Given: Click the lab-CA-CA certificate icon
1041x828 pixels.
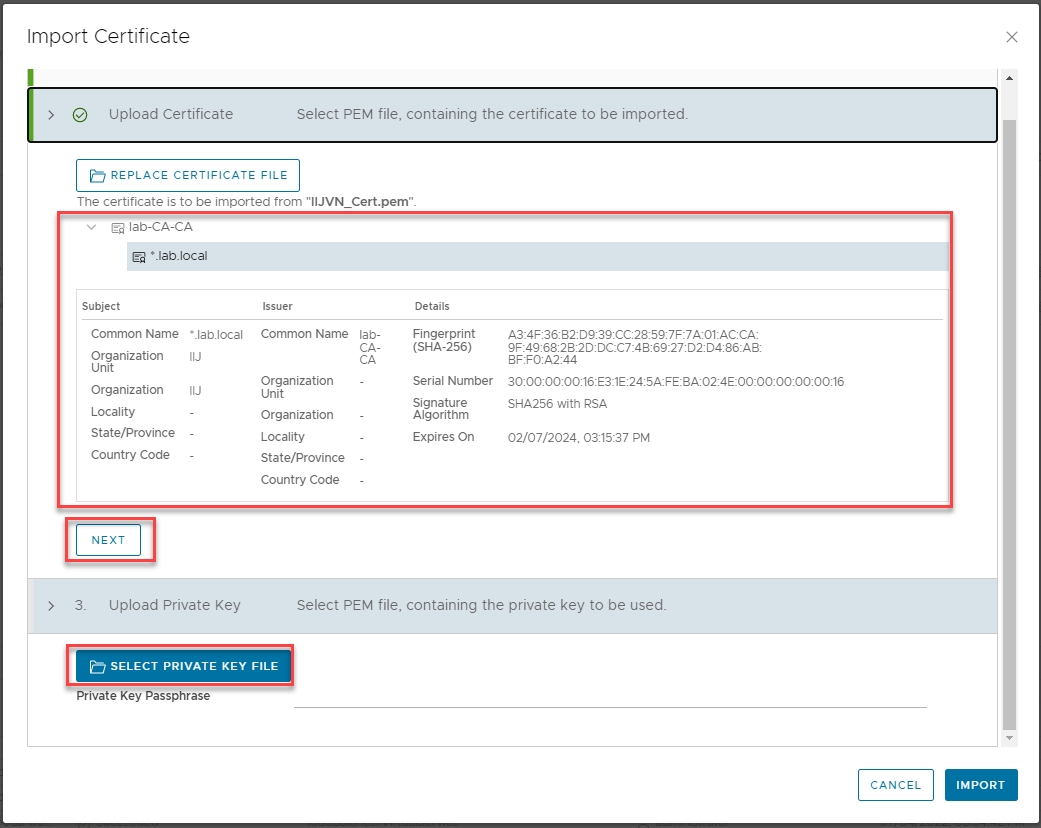Looking at the screenshot, I should pyautogui.click(x=118, y=228).
